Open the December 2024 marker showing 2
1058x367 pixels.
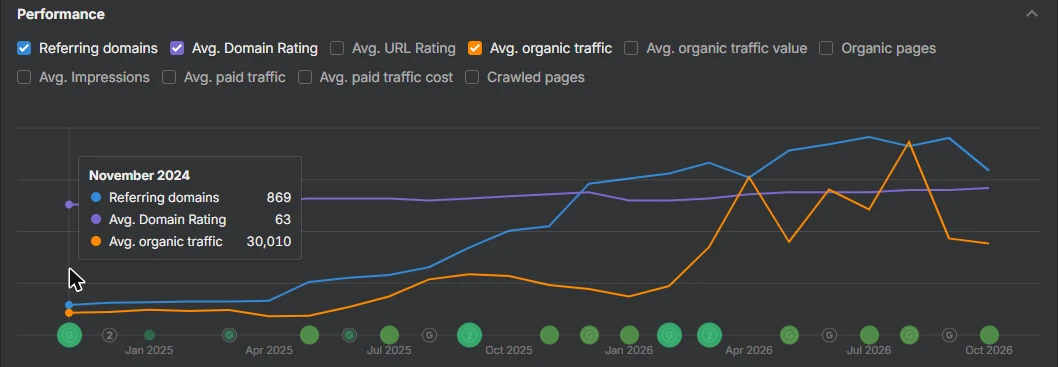pos(109,335)
